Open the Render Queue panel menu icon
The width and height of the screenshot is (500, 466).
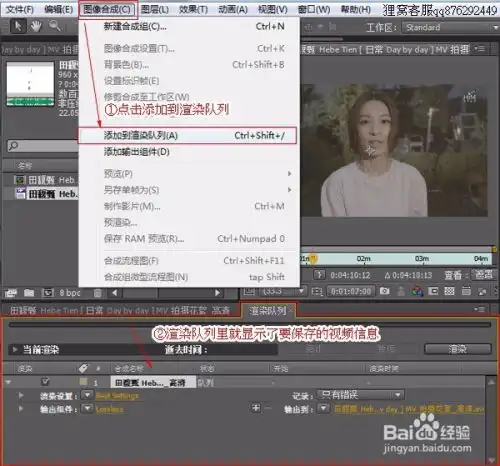click(480, 310)
